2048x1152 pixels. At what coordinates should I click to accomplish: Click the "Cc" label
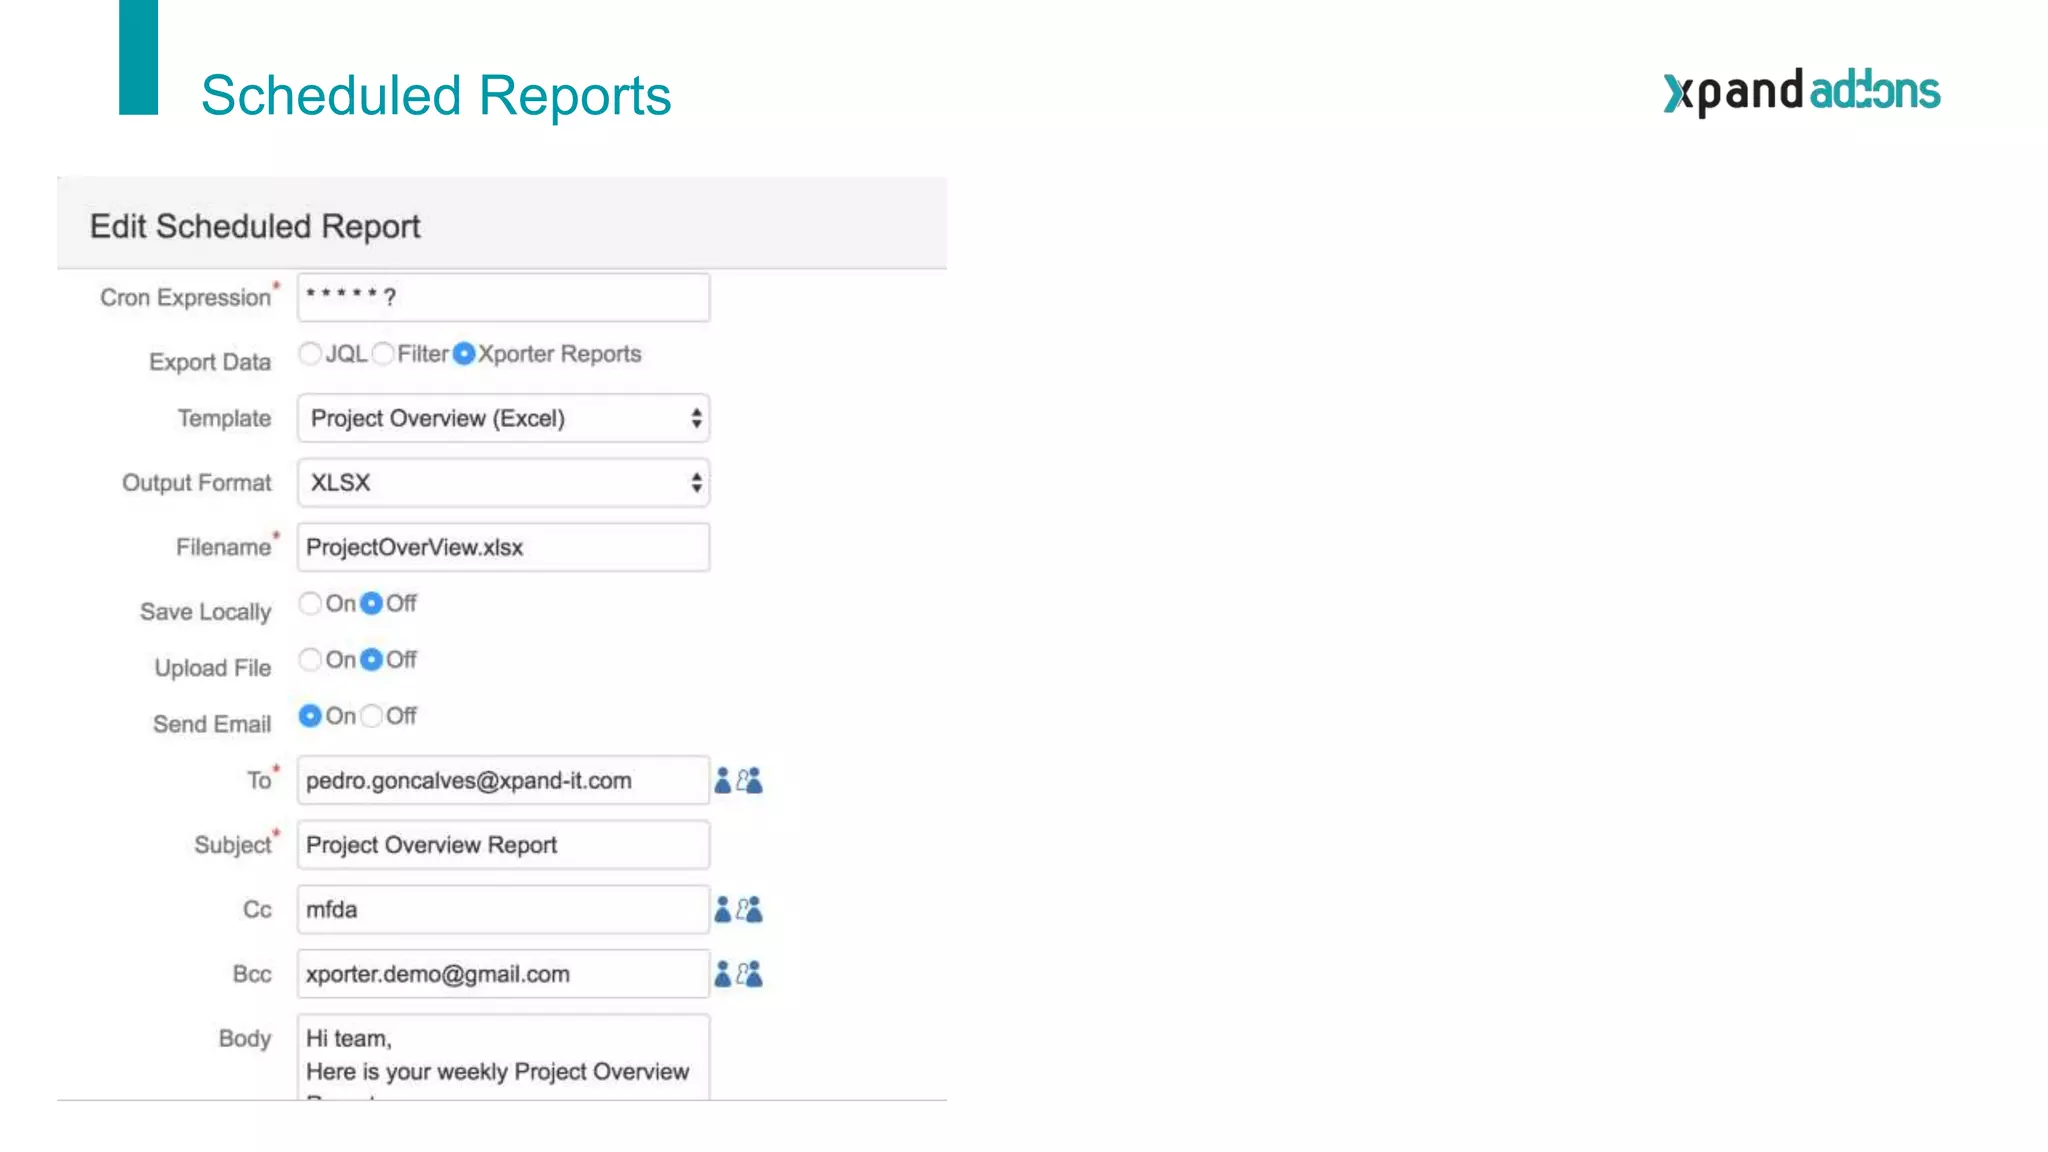257,910
